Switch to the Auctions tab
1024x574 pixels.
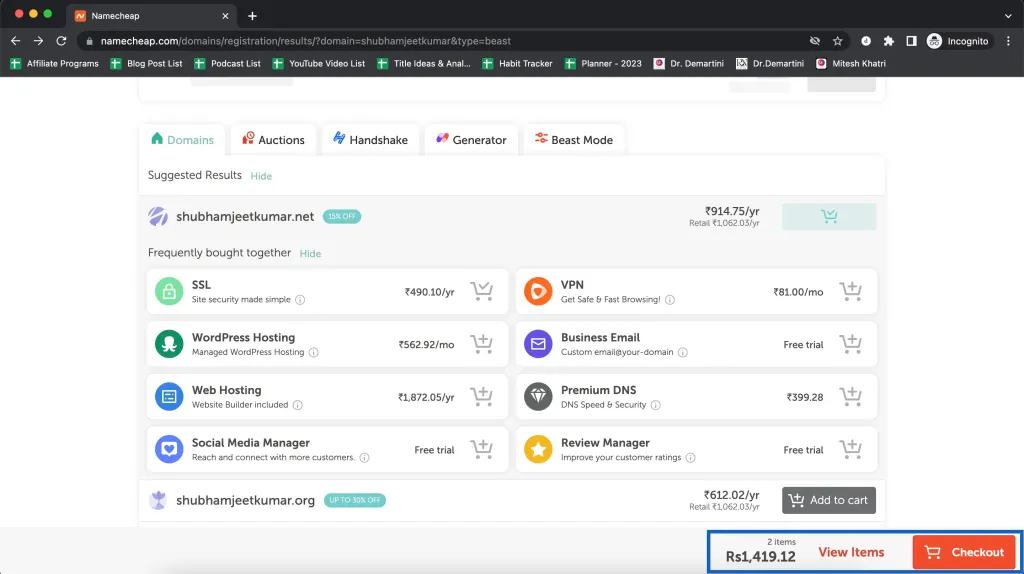(273, 140)
